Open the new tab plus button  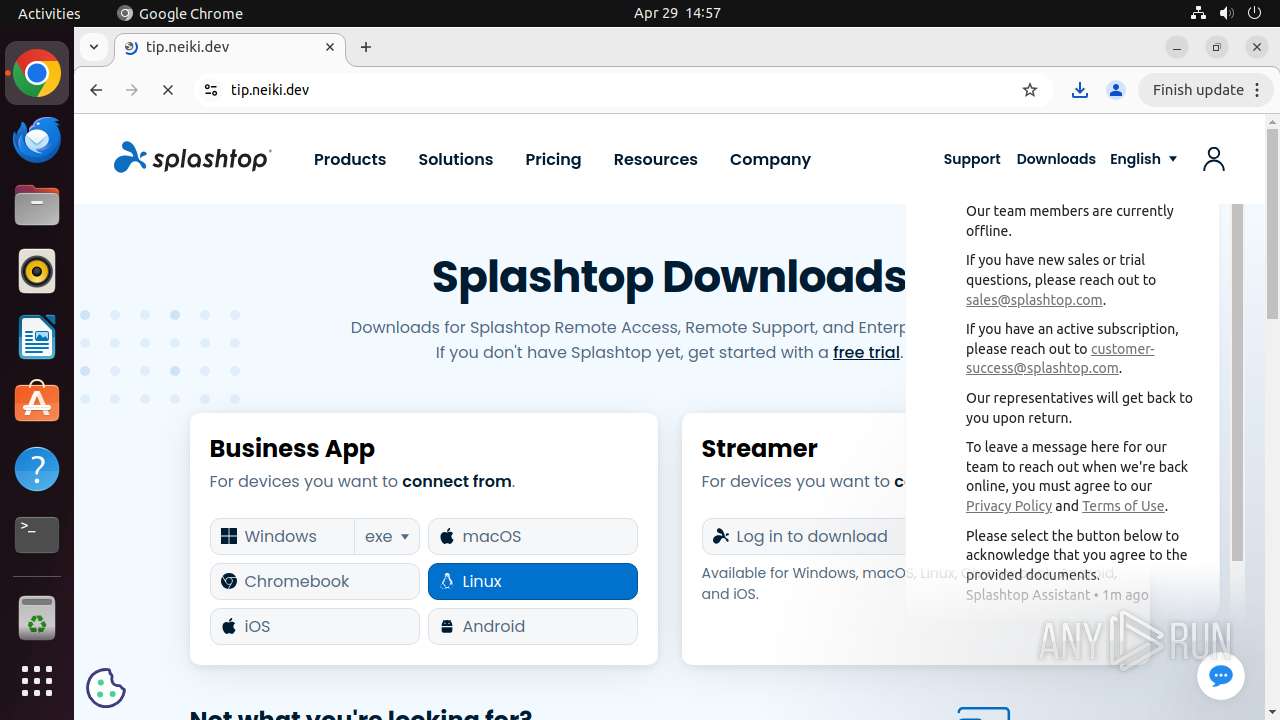pos(366,47)
